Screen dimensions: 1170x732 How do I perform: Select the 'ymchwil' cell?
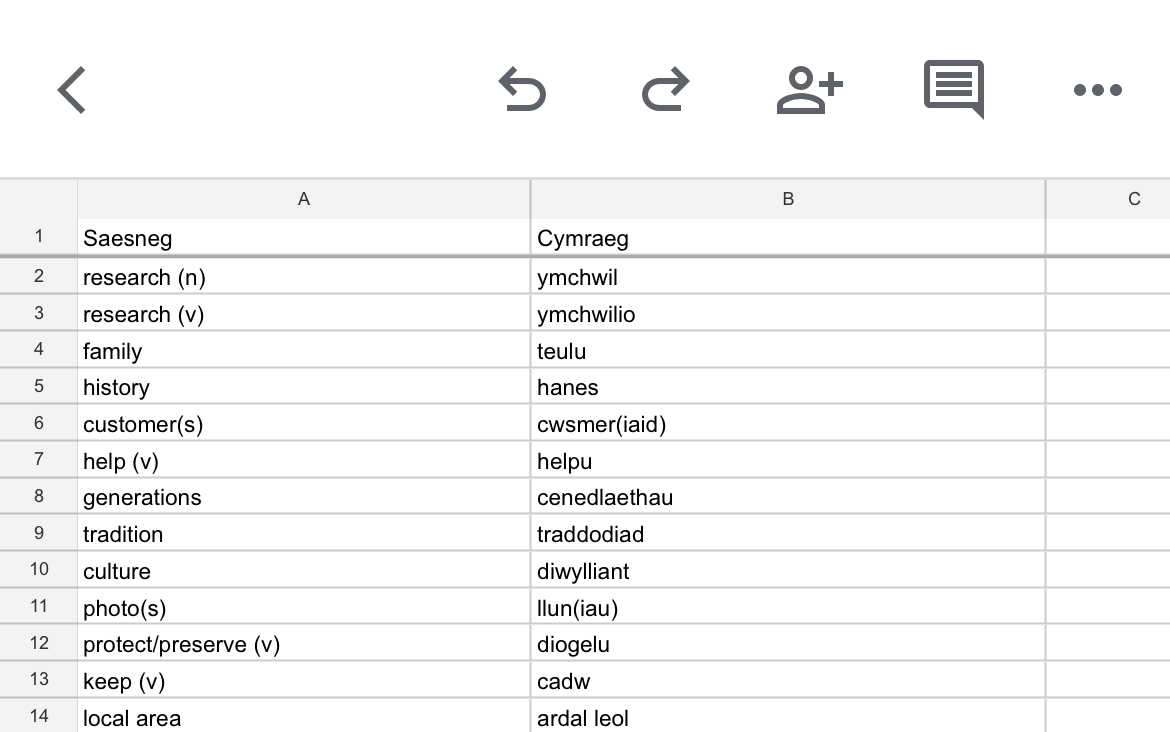tap(788, 276)
